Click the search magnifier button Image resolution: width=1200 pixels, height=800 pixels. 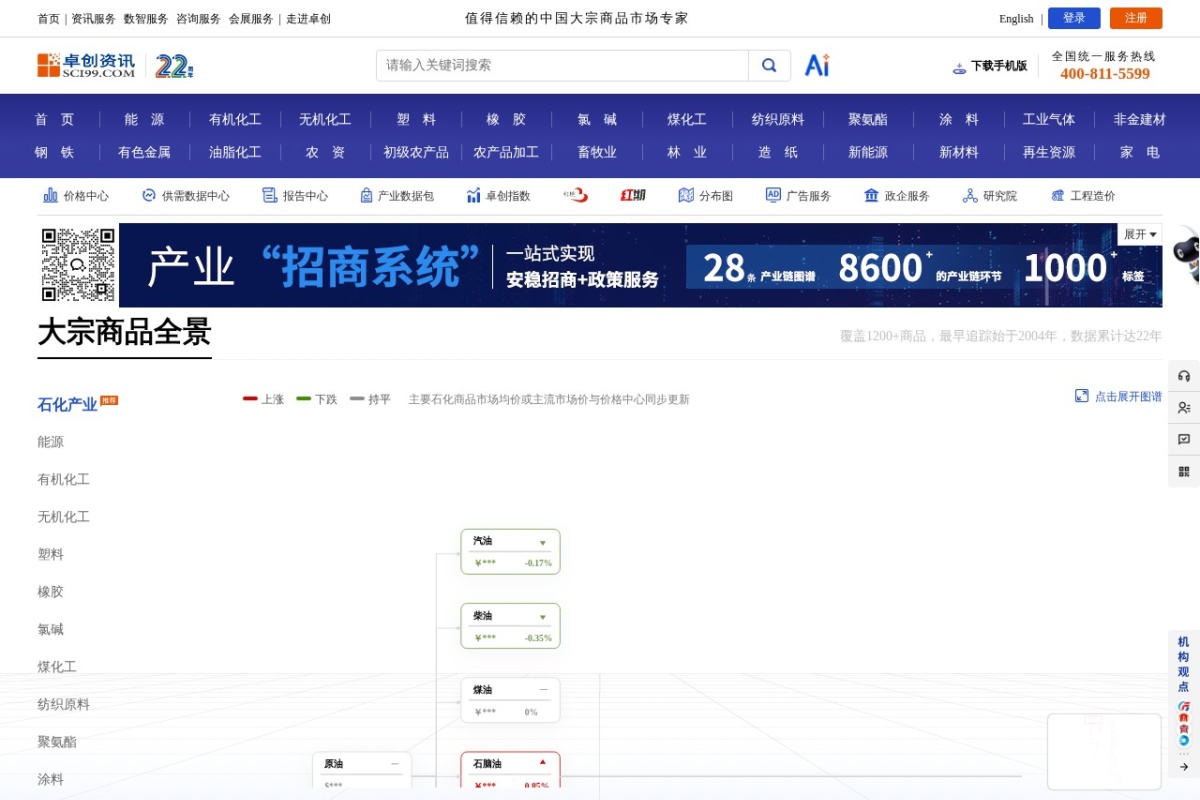769,65
